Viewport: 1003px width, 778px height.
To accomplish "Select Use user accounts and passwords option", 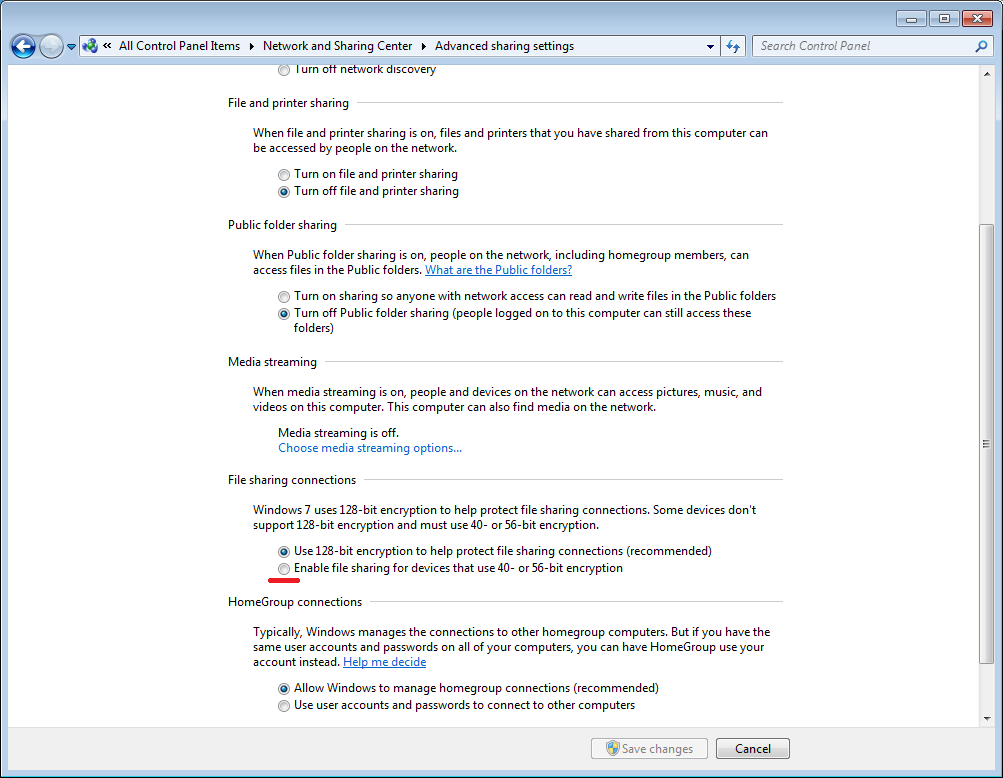I will point(284,705).
